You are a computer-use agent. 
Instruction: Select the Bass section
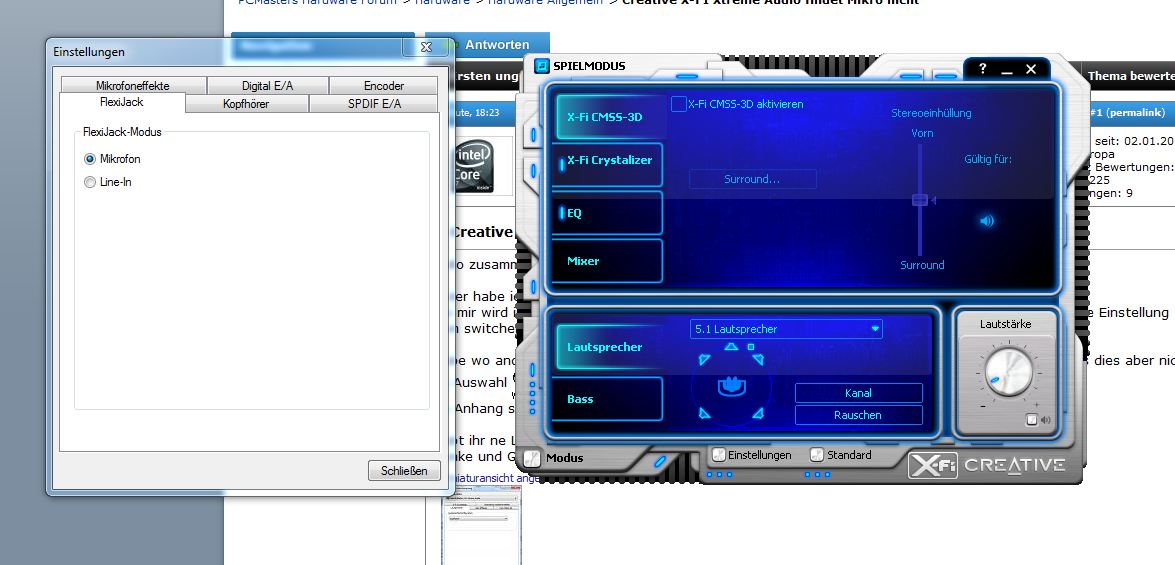tap(609, 399)
